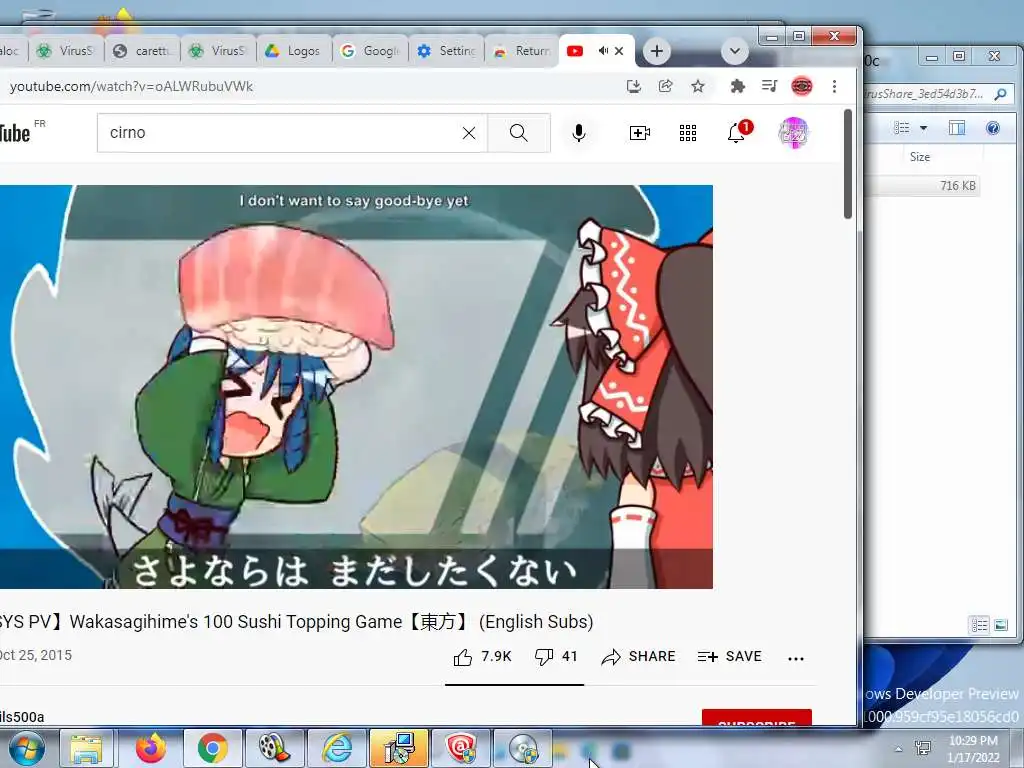Open the notifications bell
Viewport: 1024px width, 768px height.
click(737, 133)
